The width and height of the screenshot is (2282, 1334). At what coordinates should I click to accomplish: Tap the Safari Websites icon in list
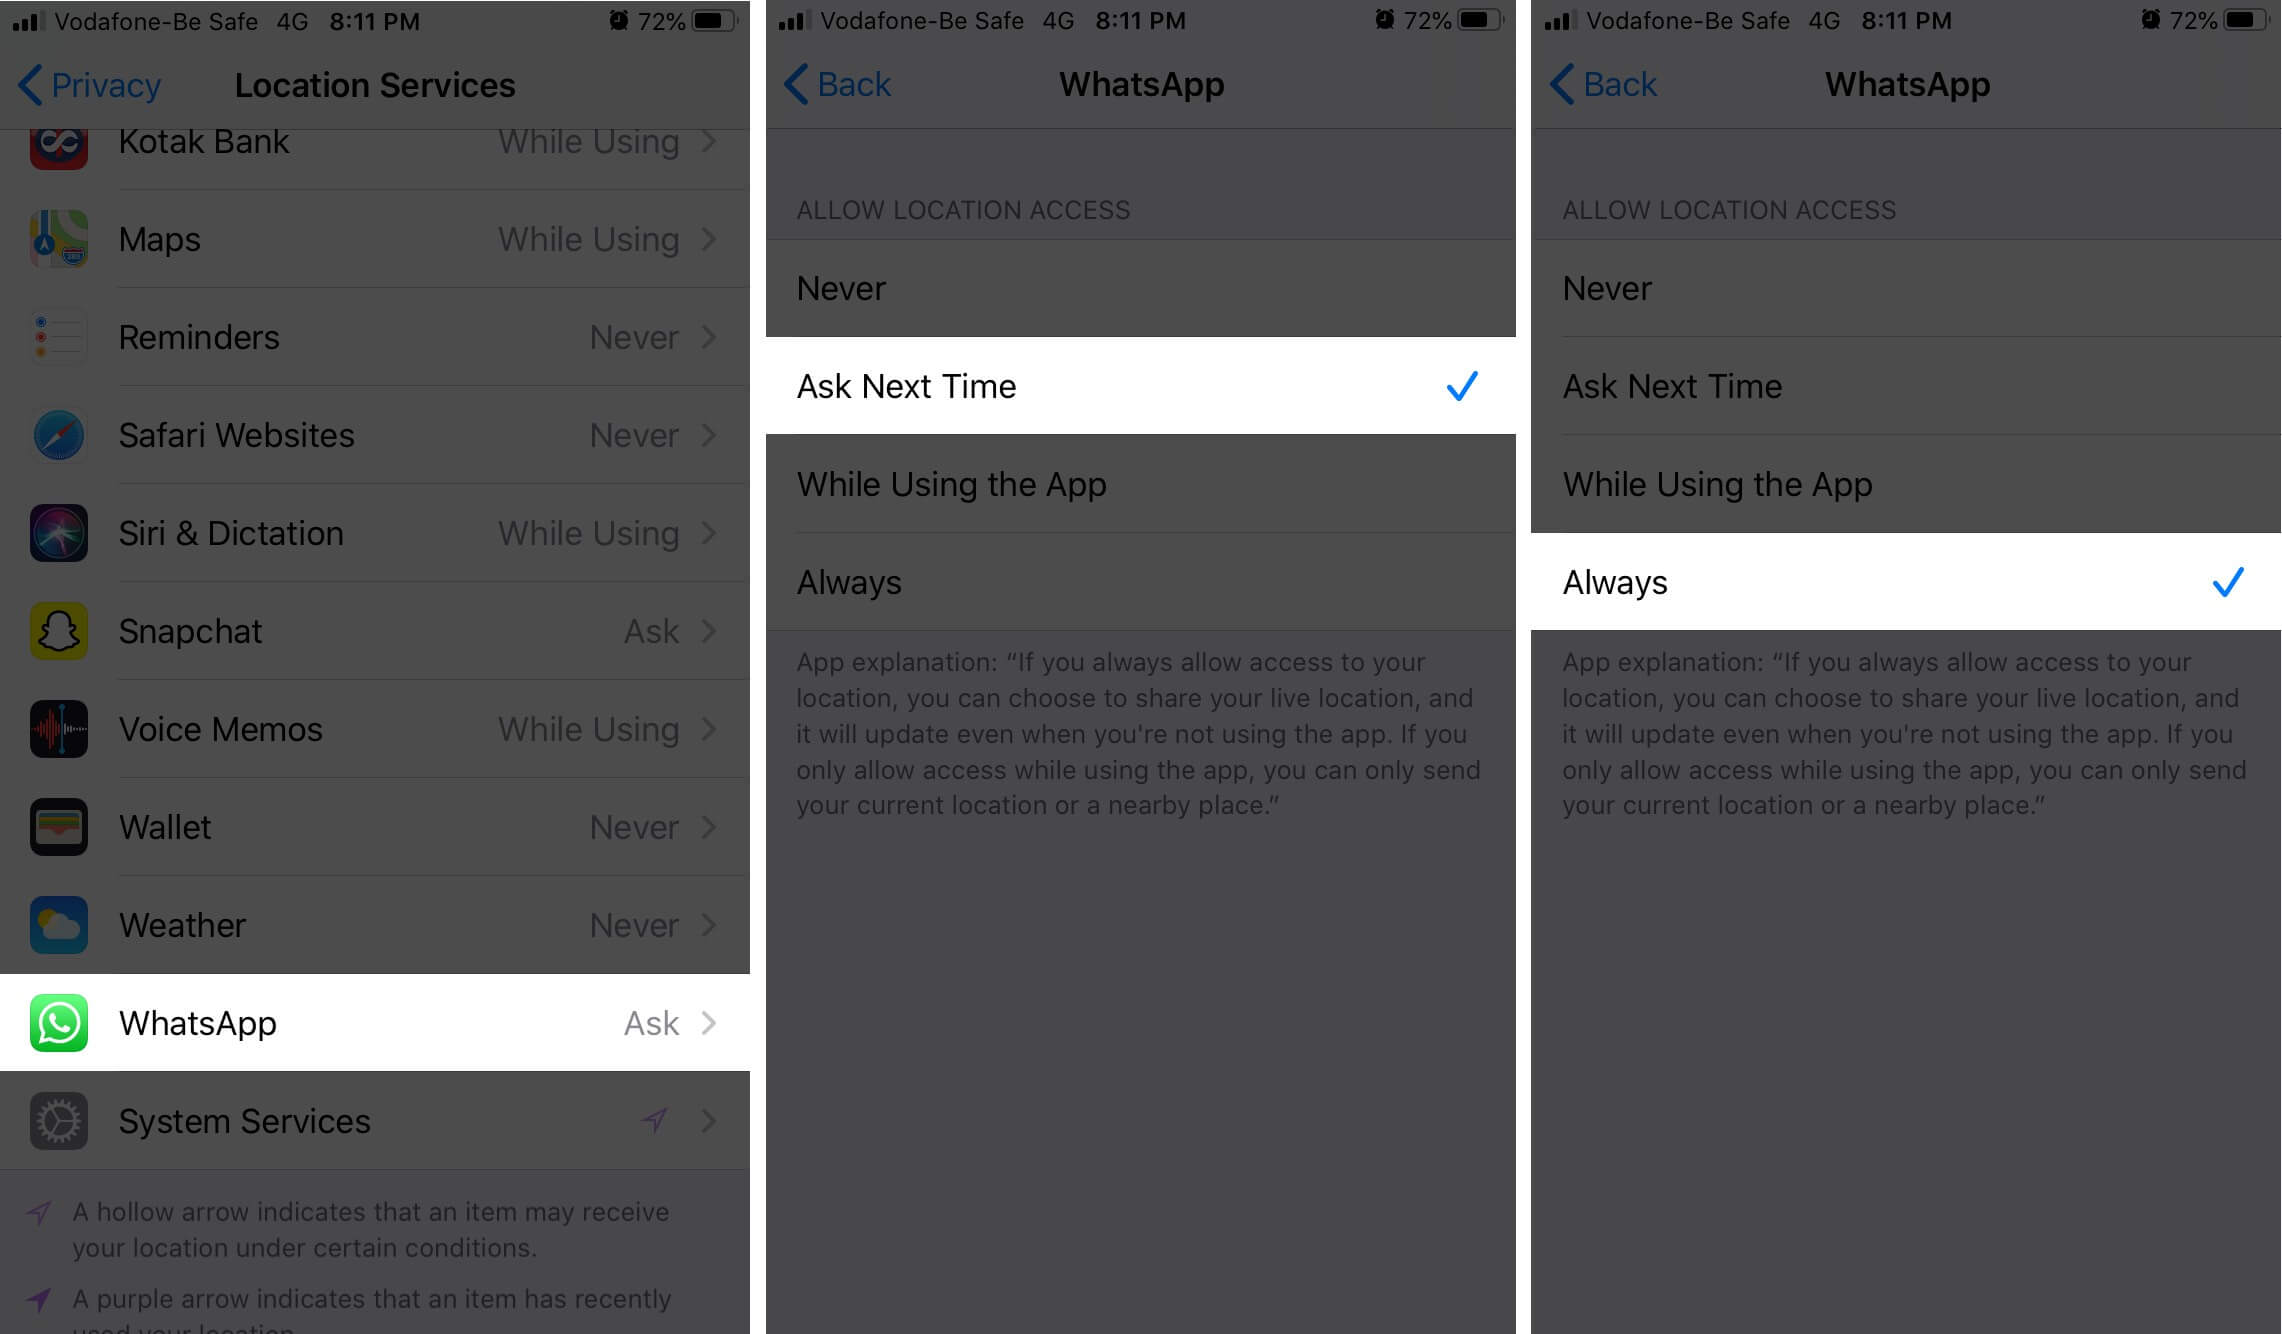(x=59, y=434)
